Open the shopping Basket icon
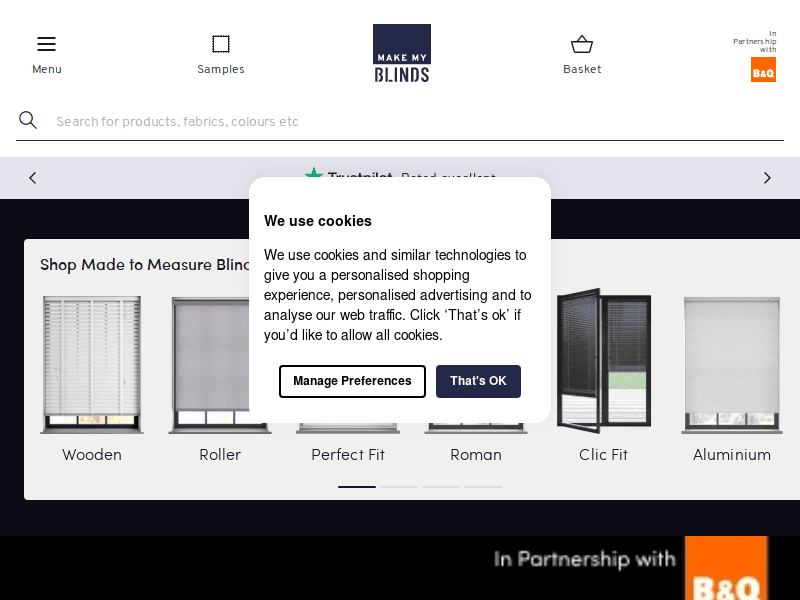 point(582,44)
